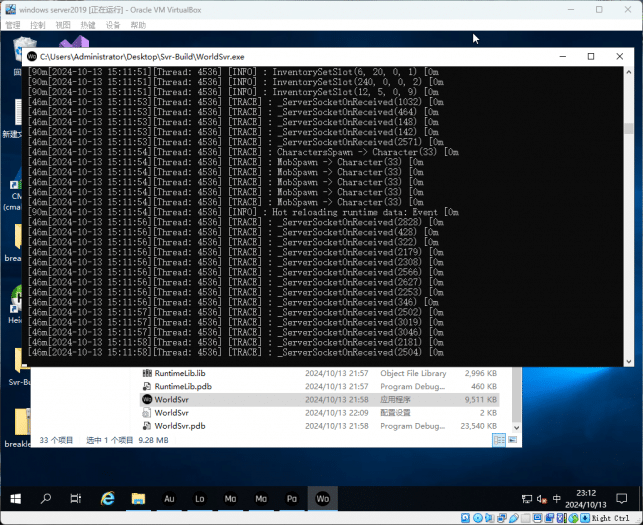Click the active Wo taskbar window button

pos(322,497)
